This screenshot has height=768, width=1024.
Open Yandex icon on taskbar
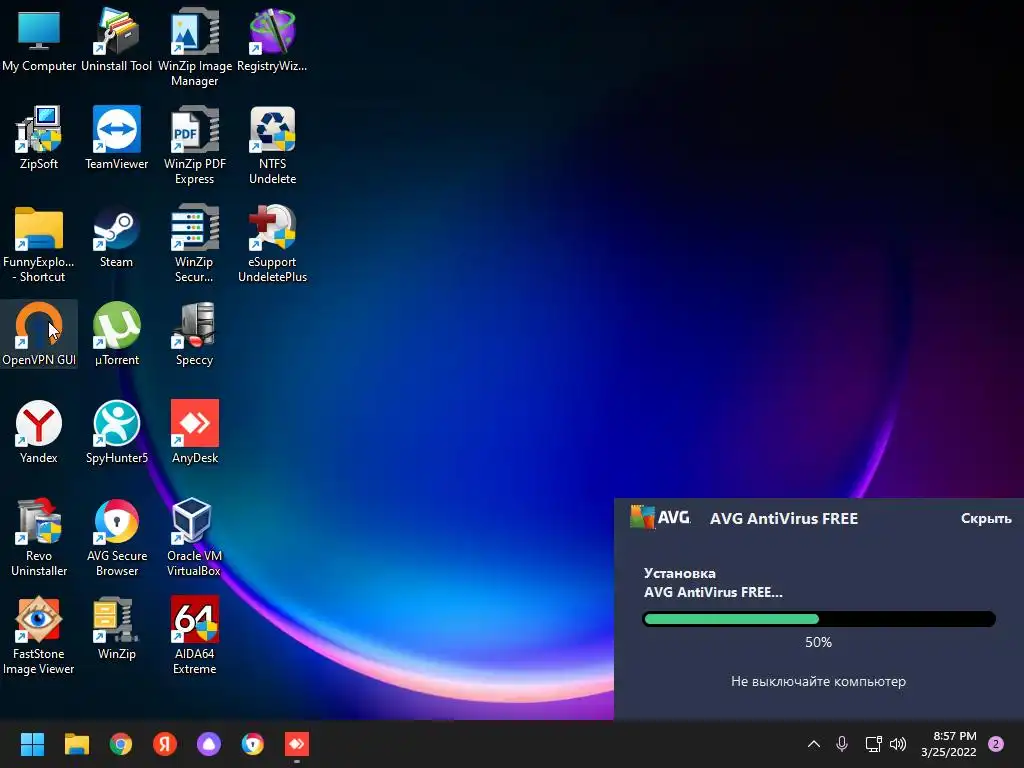tap(165, 744)
